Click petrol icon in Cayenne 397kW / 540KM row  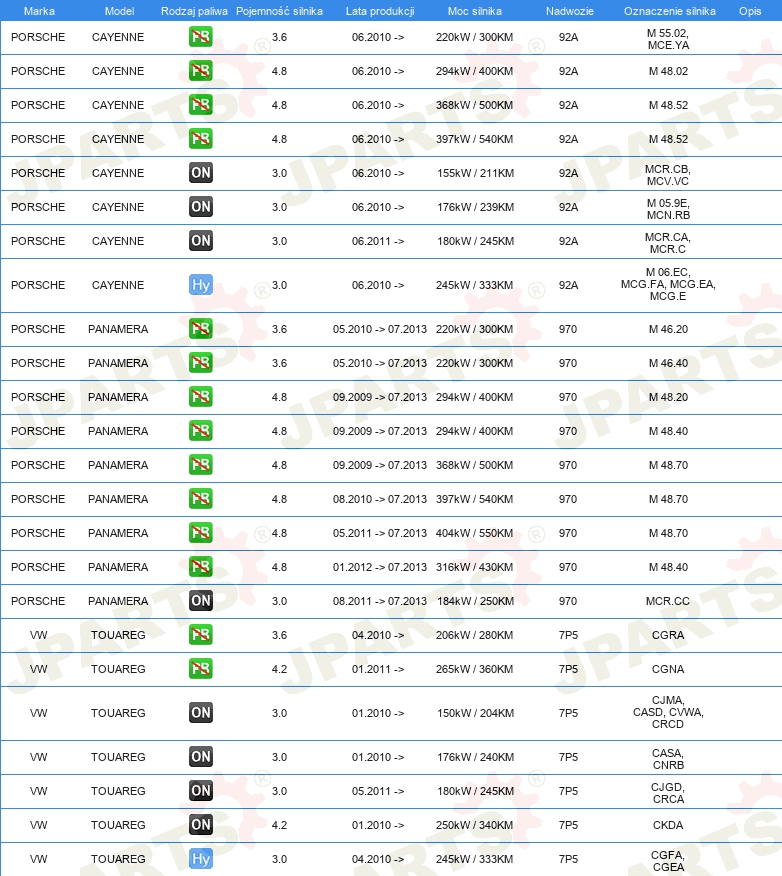pos(201,139)
